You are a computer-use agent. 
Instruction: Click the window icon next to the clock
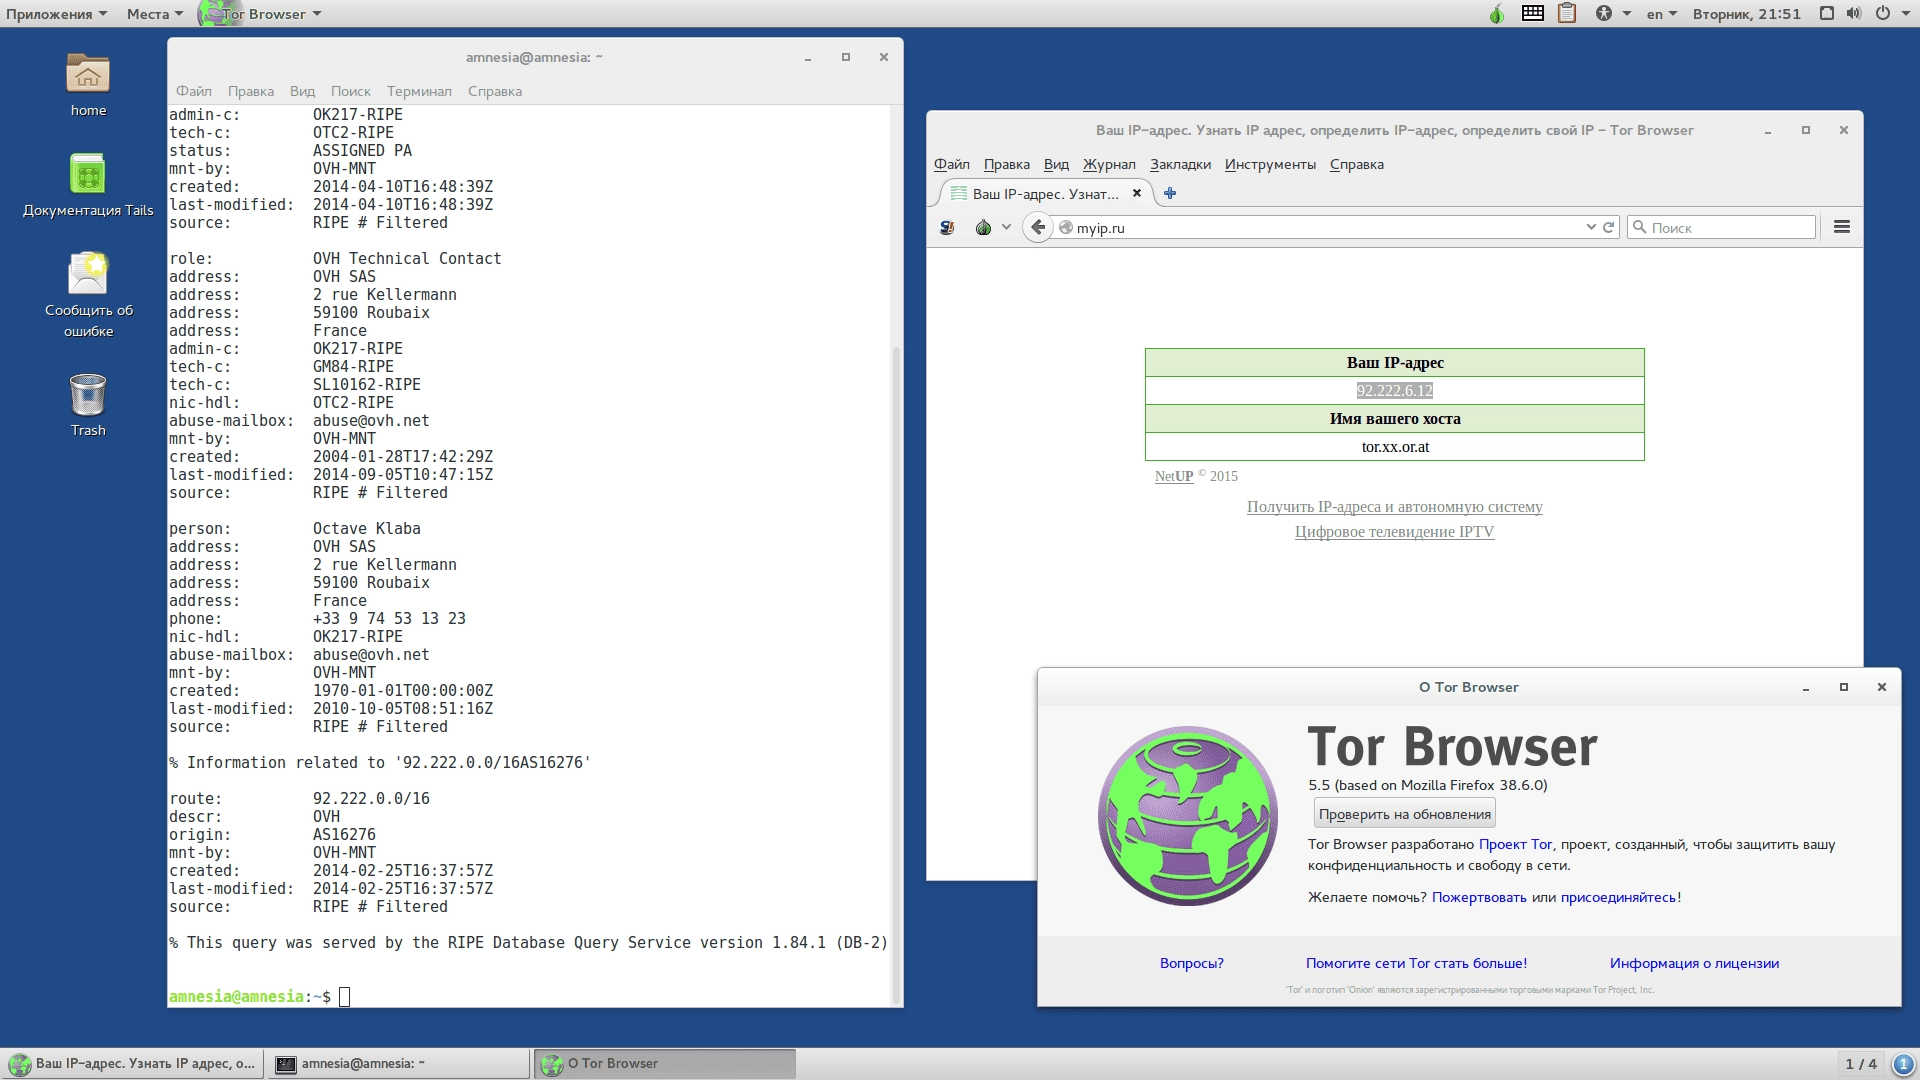(1826, 13)
